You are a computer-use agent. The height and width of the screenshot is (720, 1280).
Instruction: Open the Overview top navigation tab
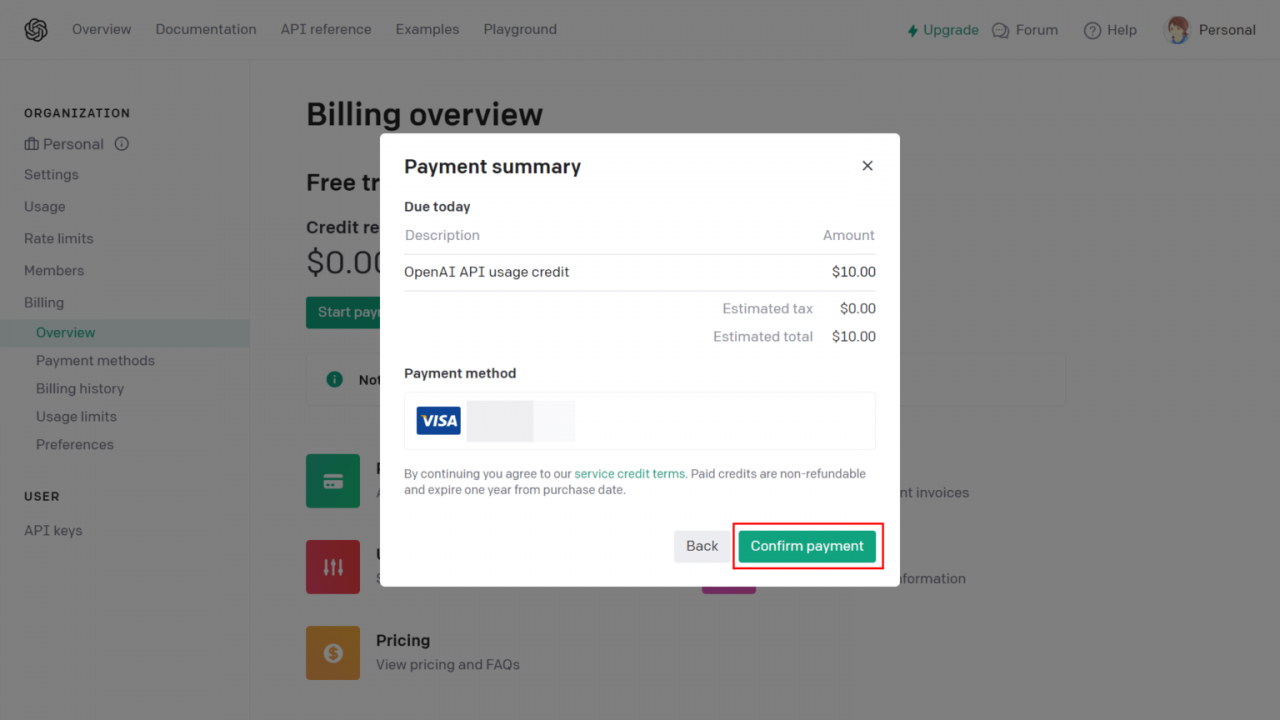click(x=101, y=30)
